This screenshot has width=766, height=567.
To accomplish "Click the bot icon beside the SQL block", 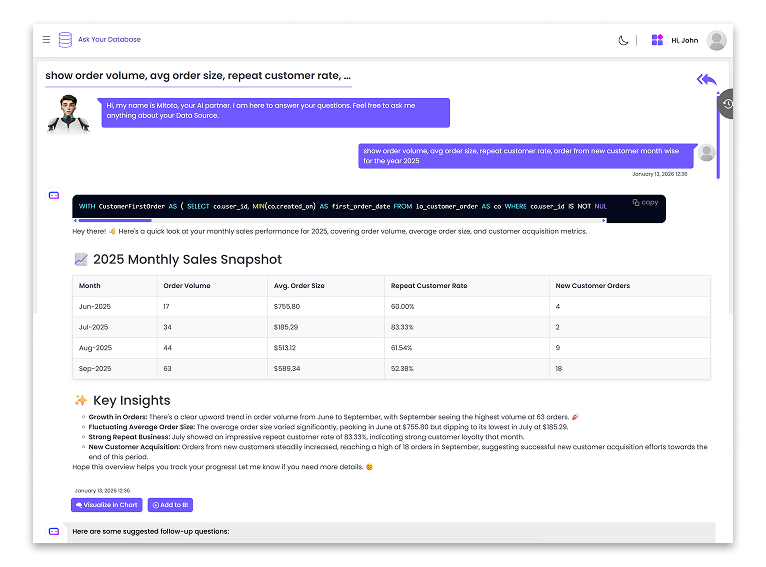I will coord(54,195).
